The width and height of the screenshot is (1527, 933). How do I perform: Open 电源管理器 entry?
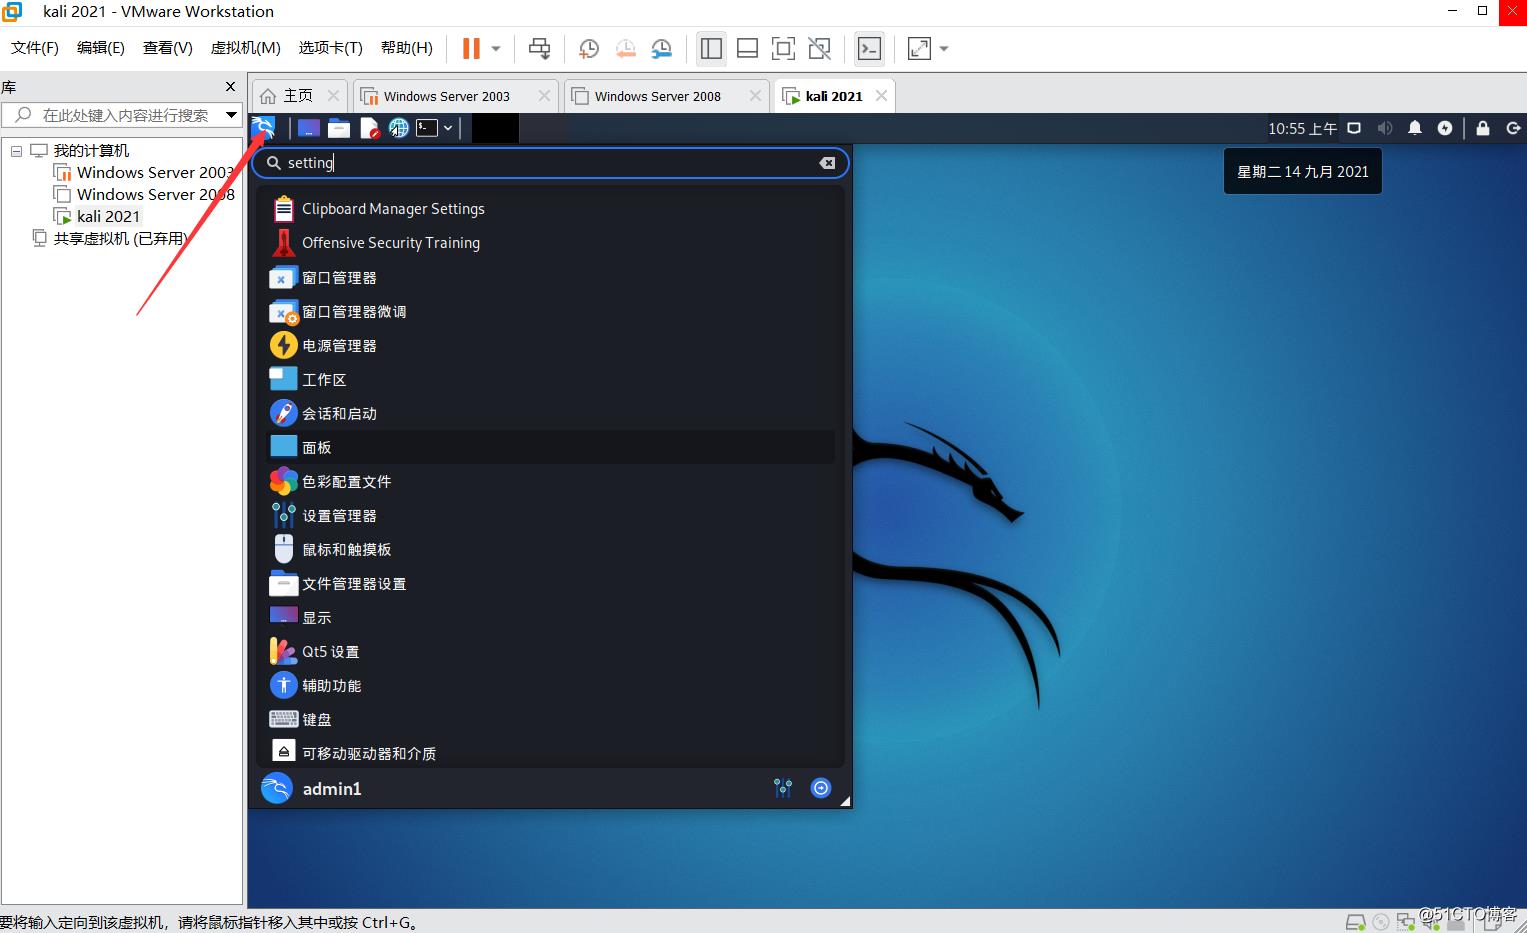coord(552,345)
